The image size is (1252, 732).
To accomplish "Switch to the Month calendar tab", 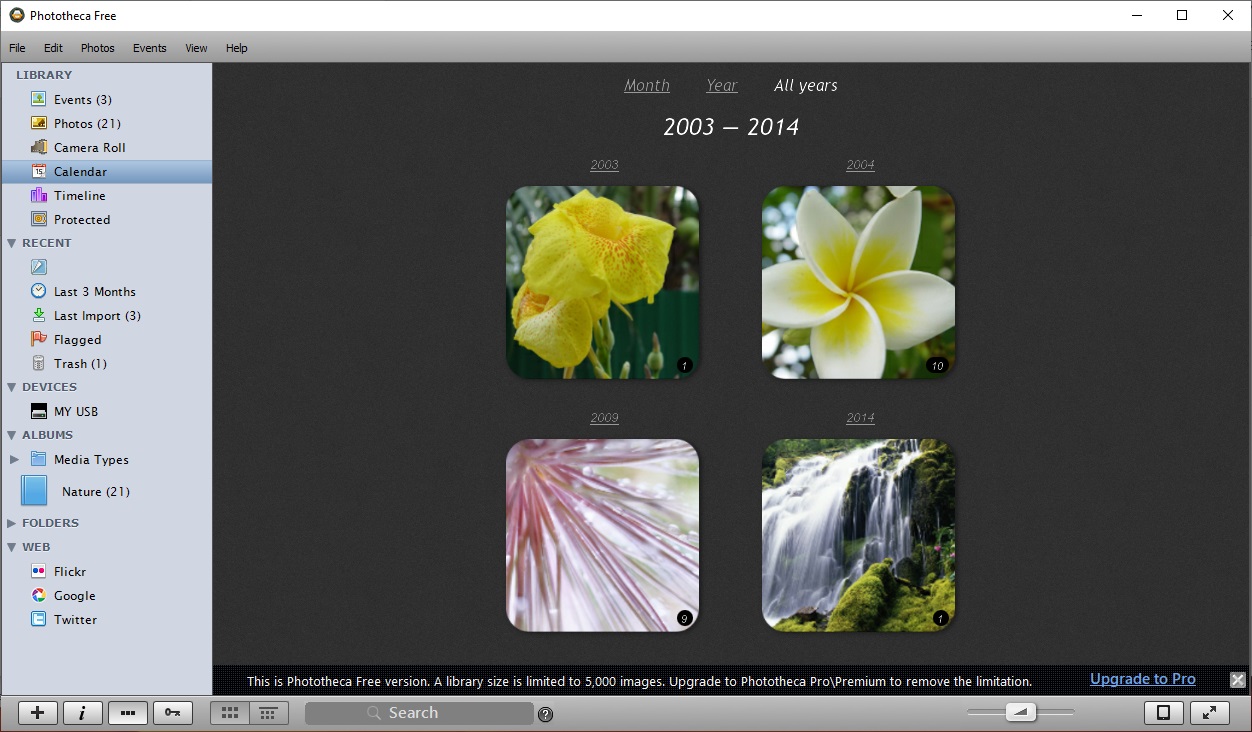I will click(x=646, y=85).
